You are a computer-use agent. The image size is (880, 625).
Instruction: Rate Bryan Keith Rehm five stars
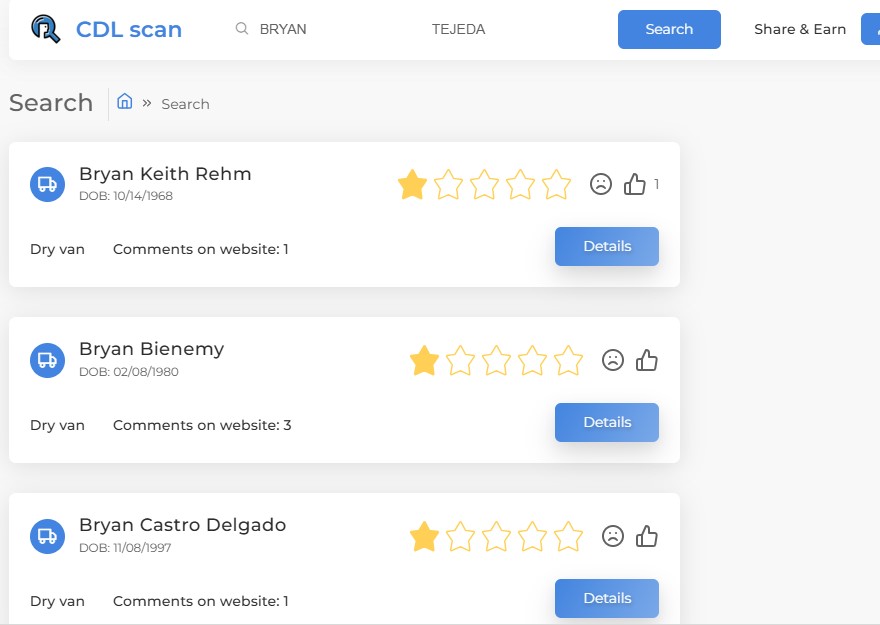tap(556, 184)
